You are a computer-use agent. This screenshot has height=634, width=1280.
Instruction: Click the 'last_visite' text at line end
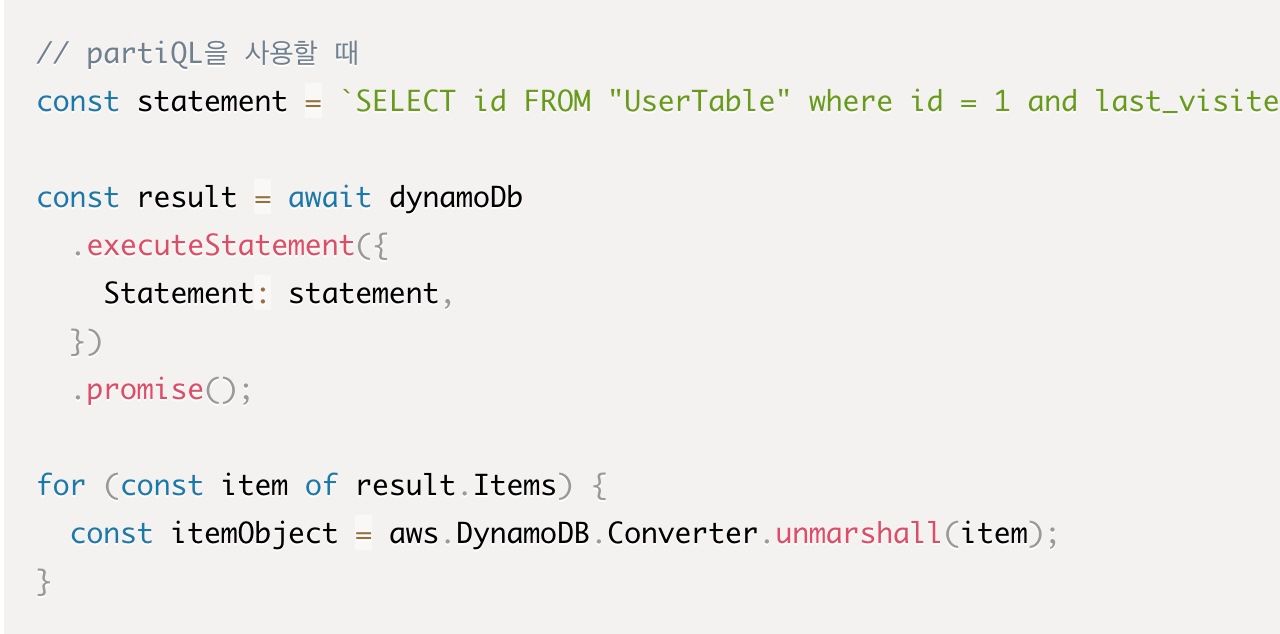pos(1187,102)
